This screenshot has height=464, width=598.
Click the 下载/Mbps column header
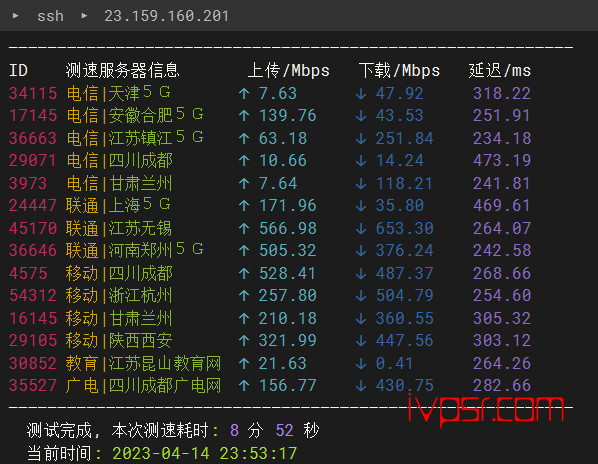tap(399, 71)
